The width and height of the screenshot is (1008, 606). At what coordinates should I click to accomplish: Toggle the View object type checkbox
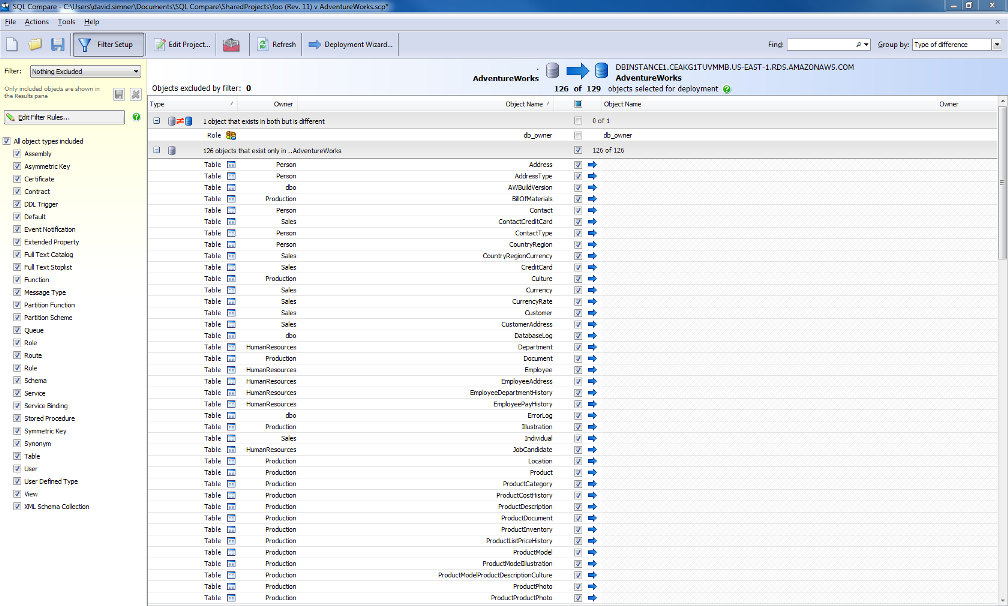[x=17, y=494]
